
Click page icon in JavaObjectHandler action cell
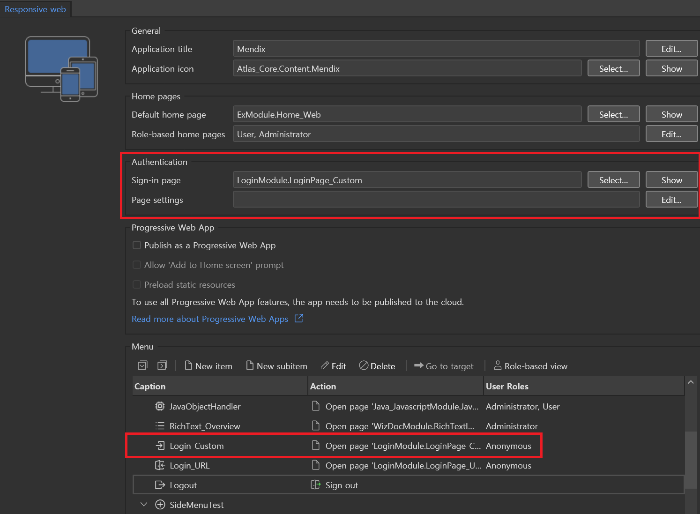pyautogui.click(x=316, y=406)
